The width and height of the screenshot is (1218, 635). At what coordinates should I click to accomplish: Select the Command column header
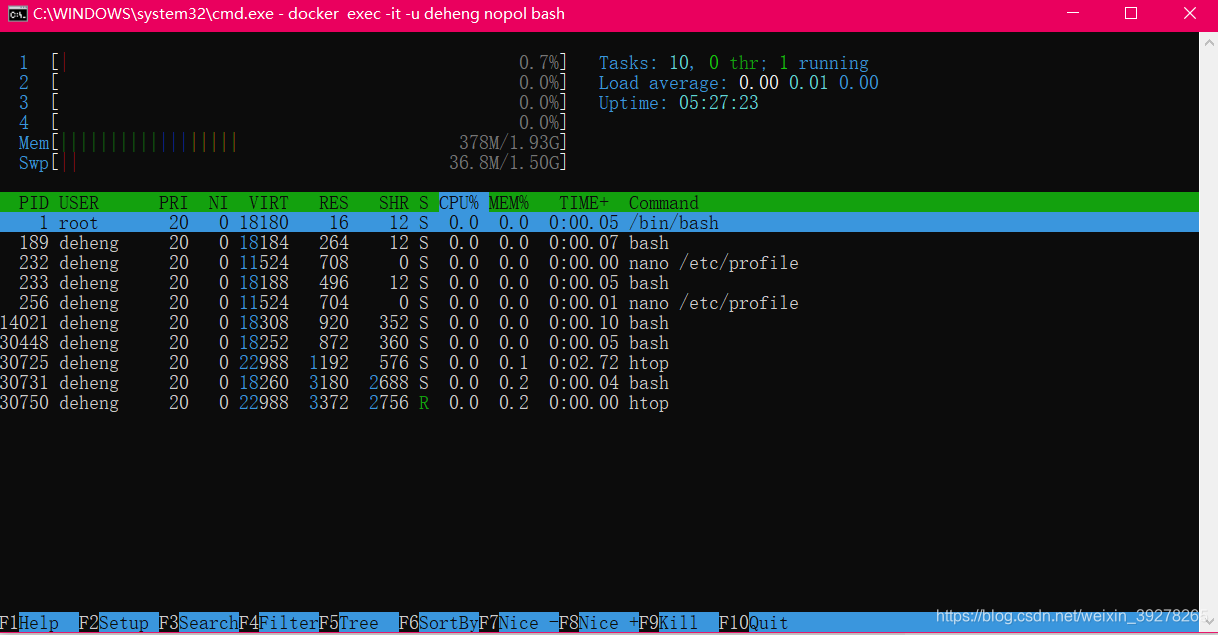point(663,202)
